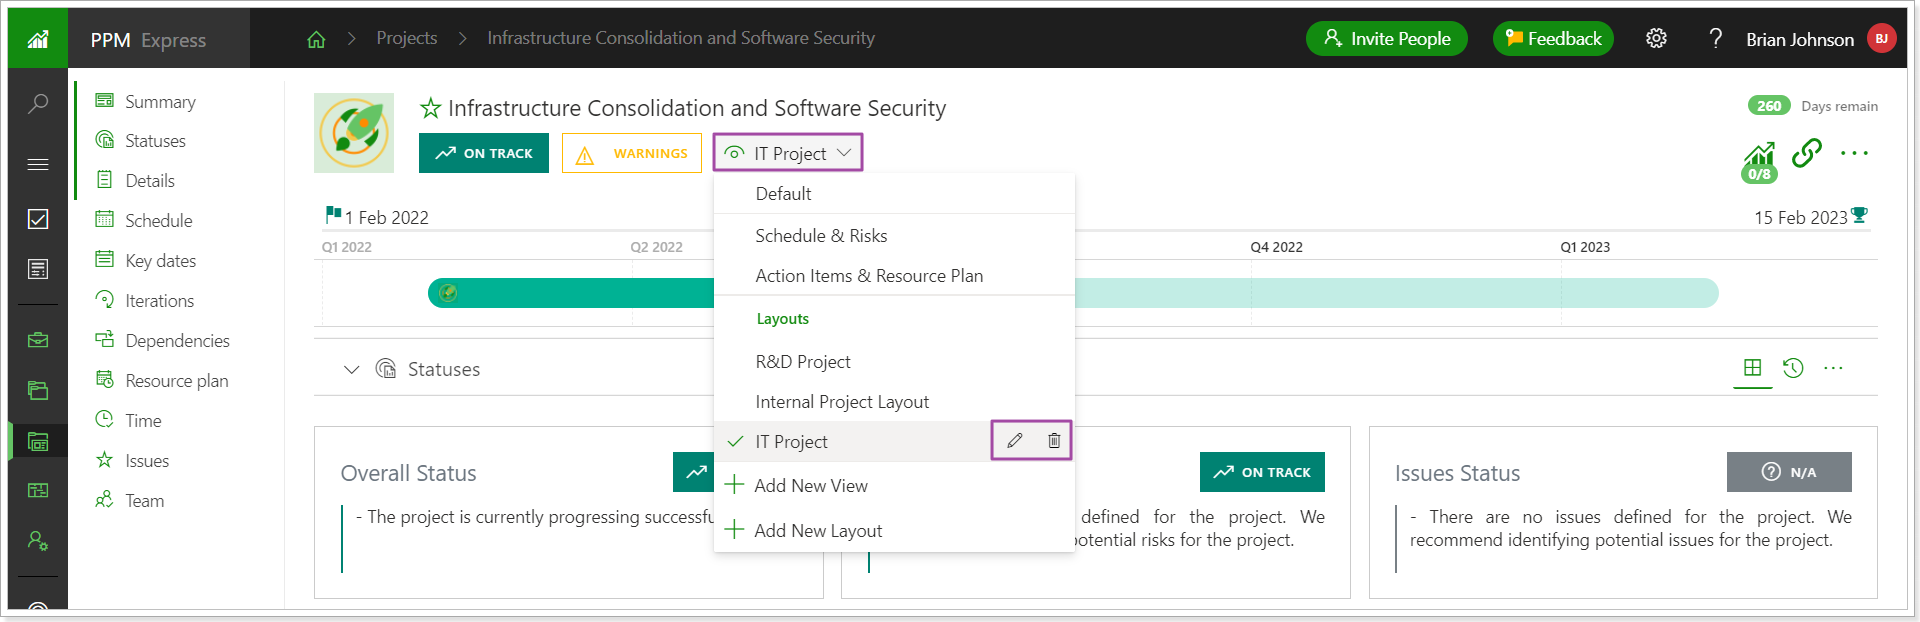Open Summary in side navigation
Screen dimensions: 1920x622
click(x=146, y=101)
